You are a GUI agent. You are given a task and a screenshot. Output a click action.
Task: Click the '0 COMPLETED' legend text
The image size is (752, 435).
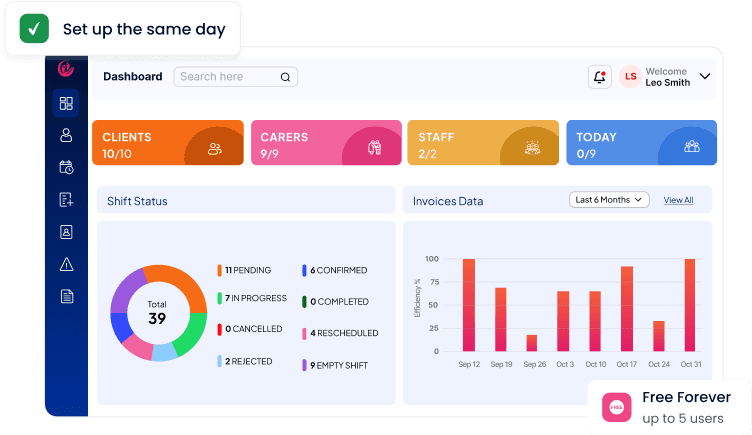tap(340, 302)
